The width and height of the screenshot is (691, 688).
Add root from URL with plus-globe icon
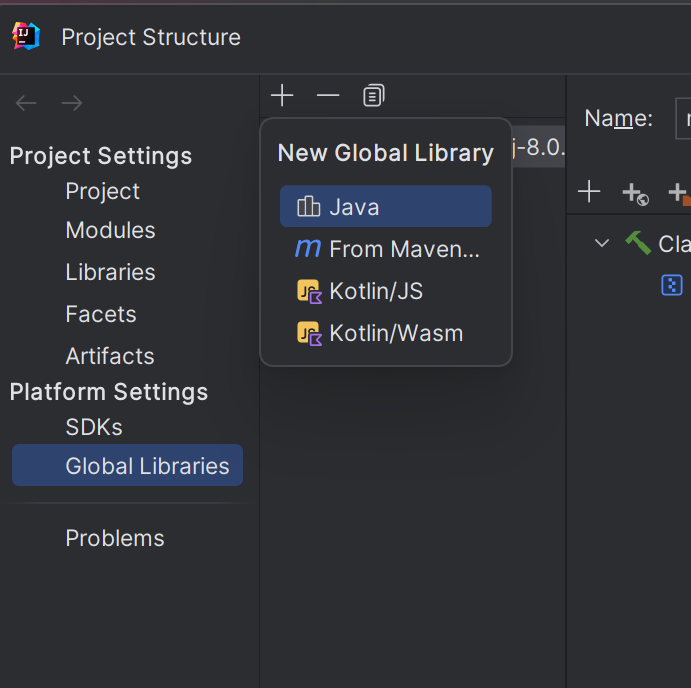coord(635,193)
